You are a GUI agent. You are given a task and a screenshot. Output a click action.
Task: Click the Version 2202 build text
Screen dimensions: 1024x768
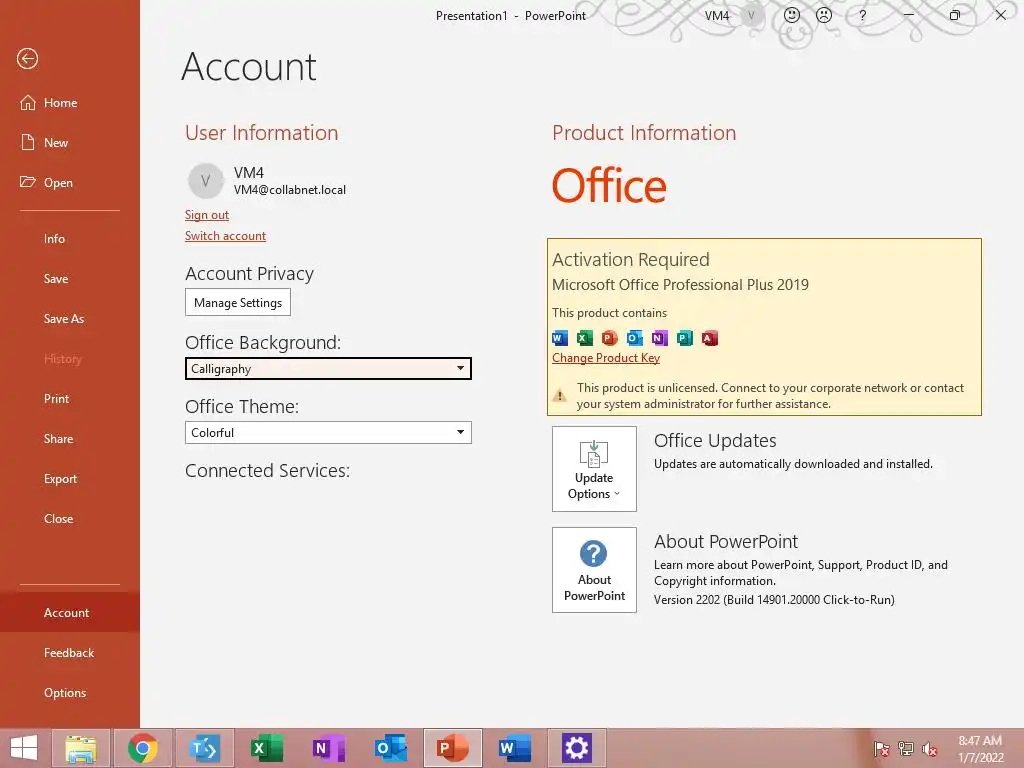774,600
